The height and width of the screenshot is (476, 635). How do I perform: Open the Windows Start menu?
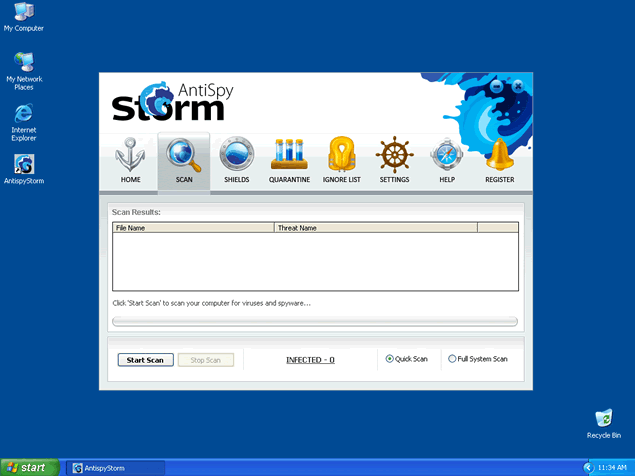(x=28, y=467)
